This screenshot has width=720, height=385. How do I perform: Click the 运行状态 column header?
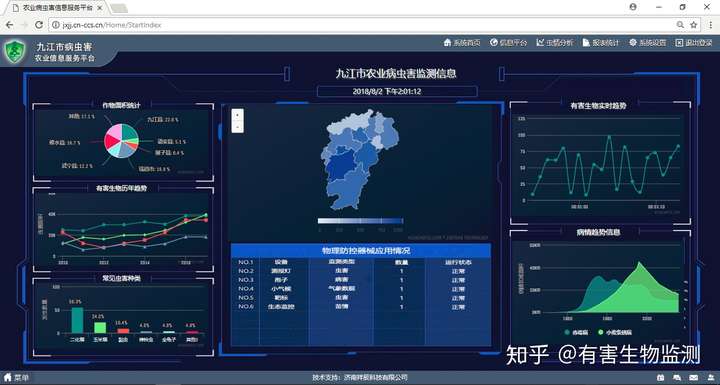click(458, 262)
